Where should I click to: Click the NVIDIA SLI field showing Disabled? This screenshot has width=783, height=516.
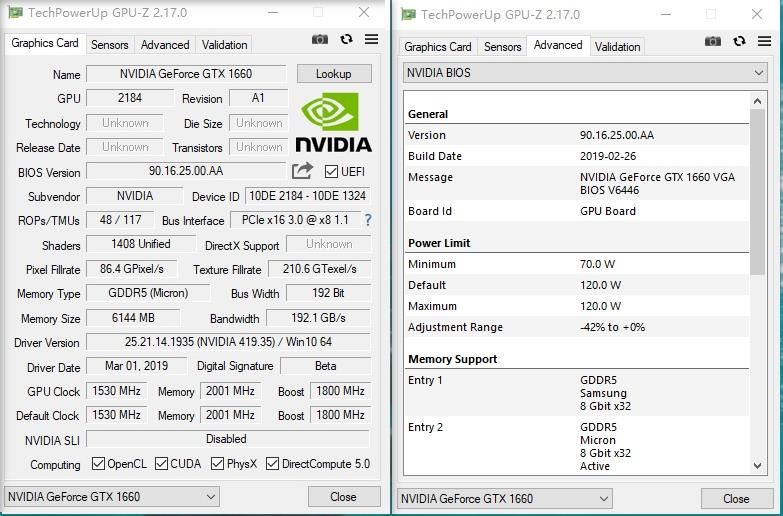tap(227, 439)
